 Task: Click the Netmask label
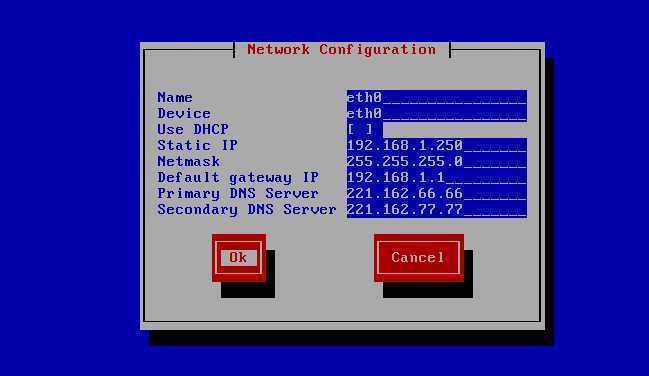tap(188, 161)
